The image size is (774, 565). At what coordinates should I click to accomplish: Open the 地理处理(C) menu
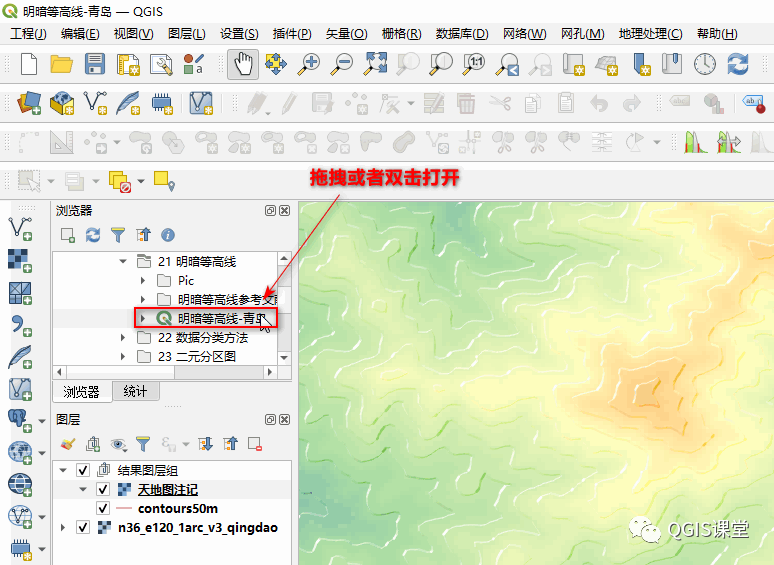tap(651, 34)
